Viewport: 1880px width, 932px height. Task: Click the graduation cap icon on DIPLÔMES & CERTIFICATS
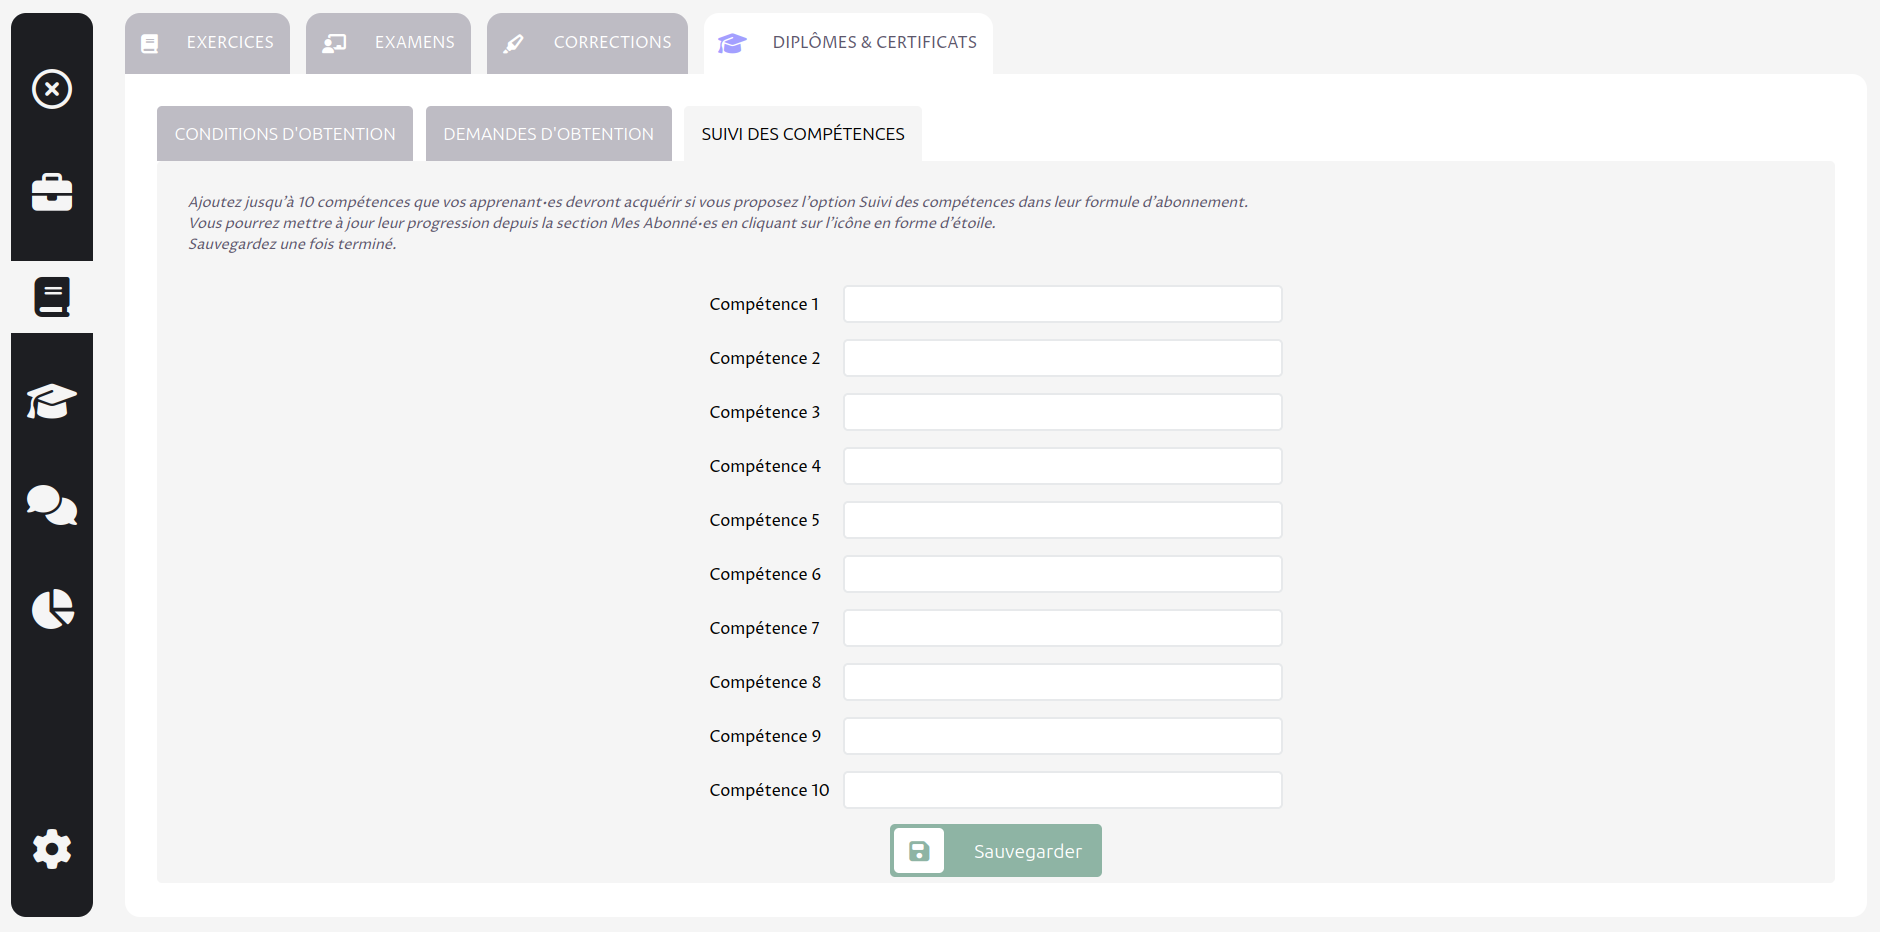click(x=732, y=43)
